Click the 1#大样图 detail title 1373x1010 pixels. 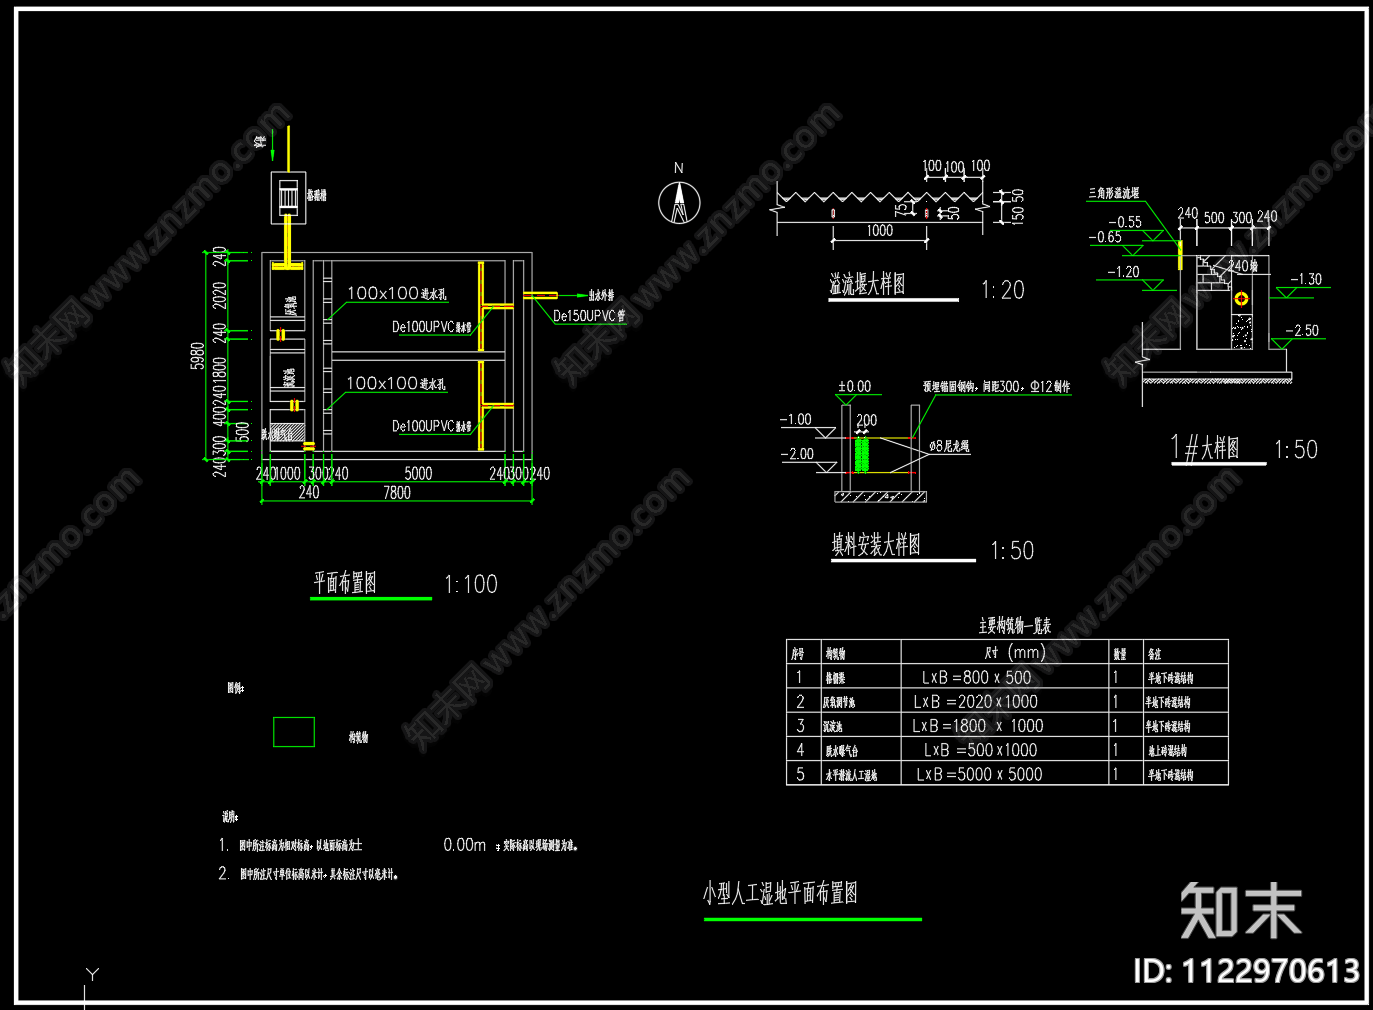click(x=1205, y=447)
